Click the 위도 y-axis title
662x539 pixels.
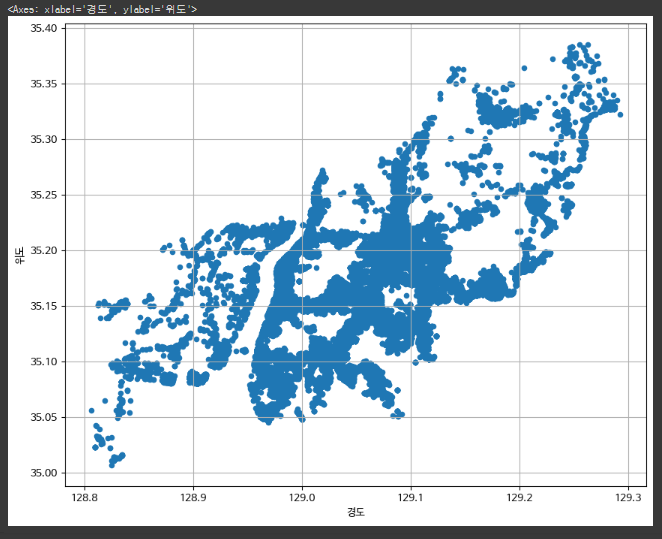tap(20, 255)
